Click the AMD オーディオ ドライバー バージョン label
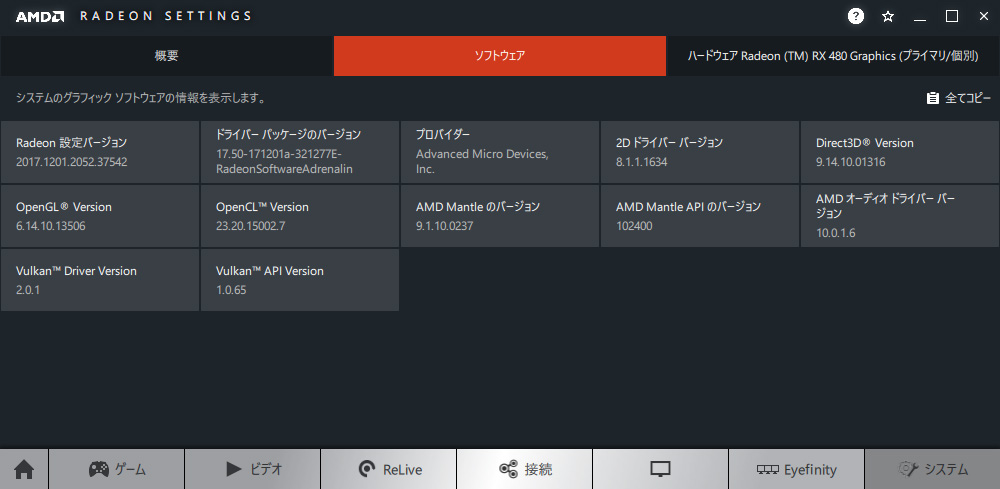This screenshot has height=489, width=1000. point(885,206)
